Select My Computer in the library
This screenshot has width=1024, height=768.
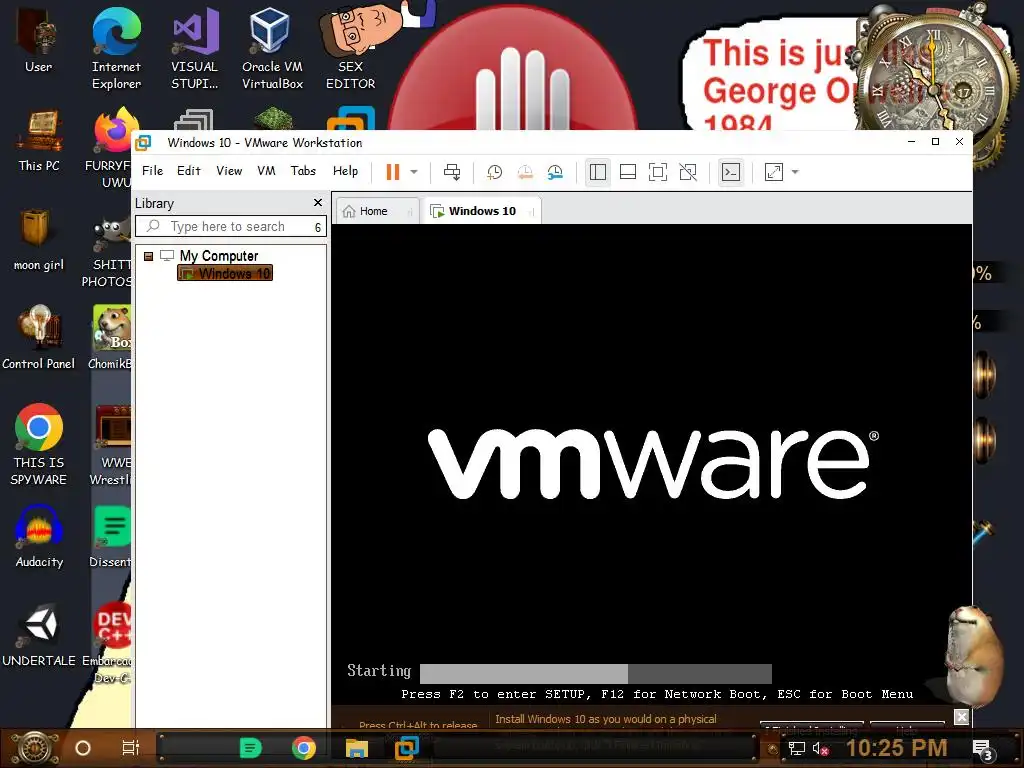tap(219, 255)
